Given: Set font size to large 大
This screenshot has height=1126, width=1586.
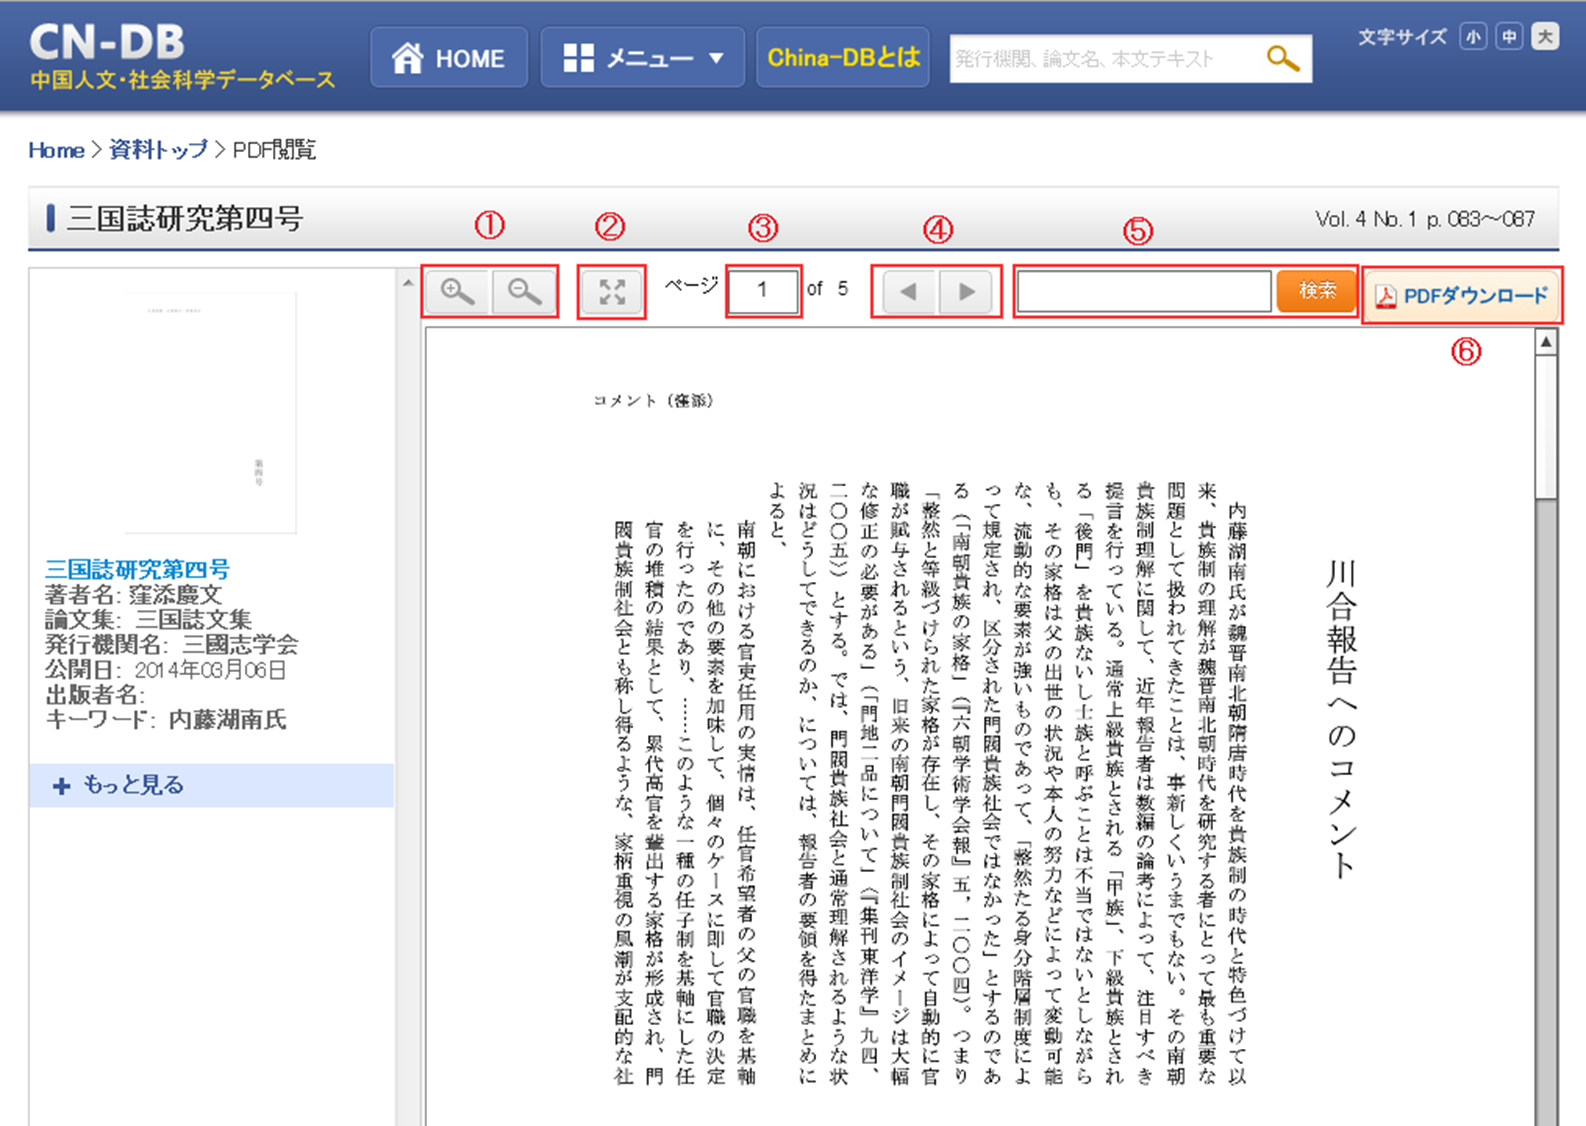Looking at the screenshot, I should (1545, 38).
